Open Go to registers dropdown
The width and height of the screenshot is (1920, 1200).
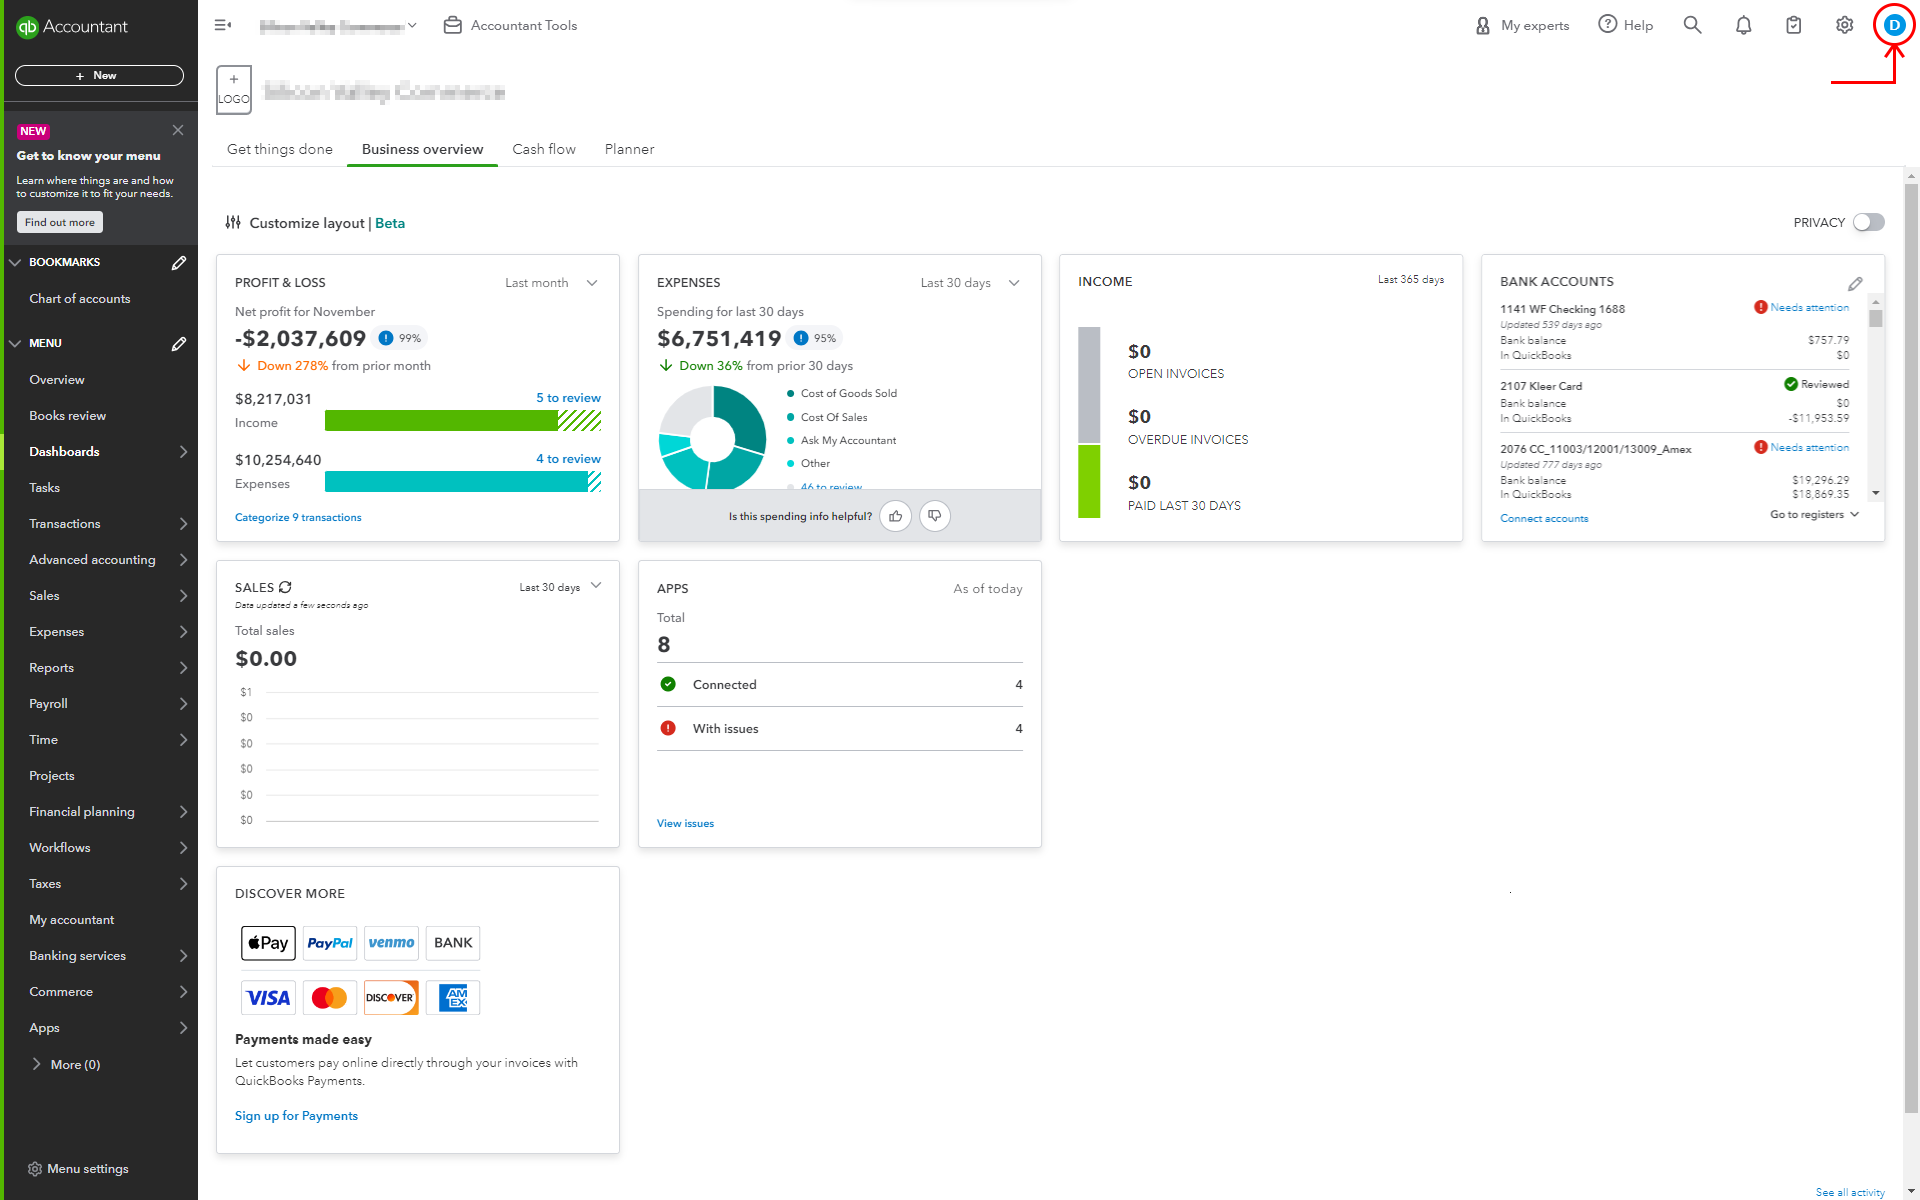1814,514
